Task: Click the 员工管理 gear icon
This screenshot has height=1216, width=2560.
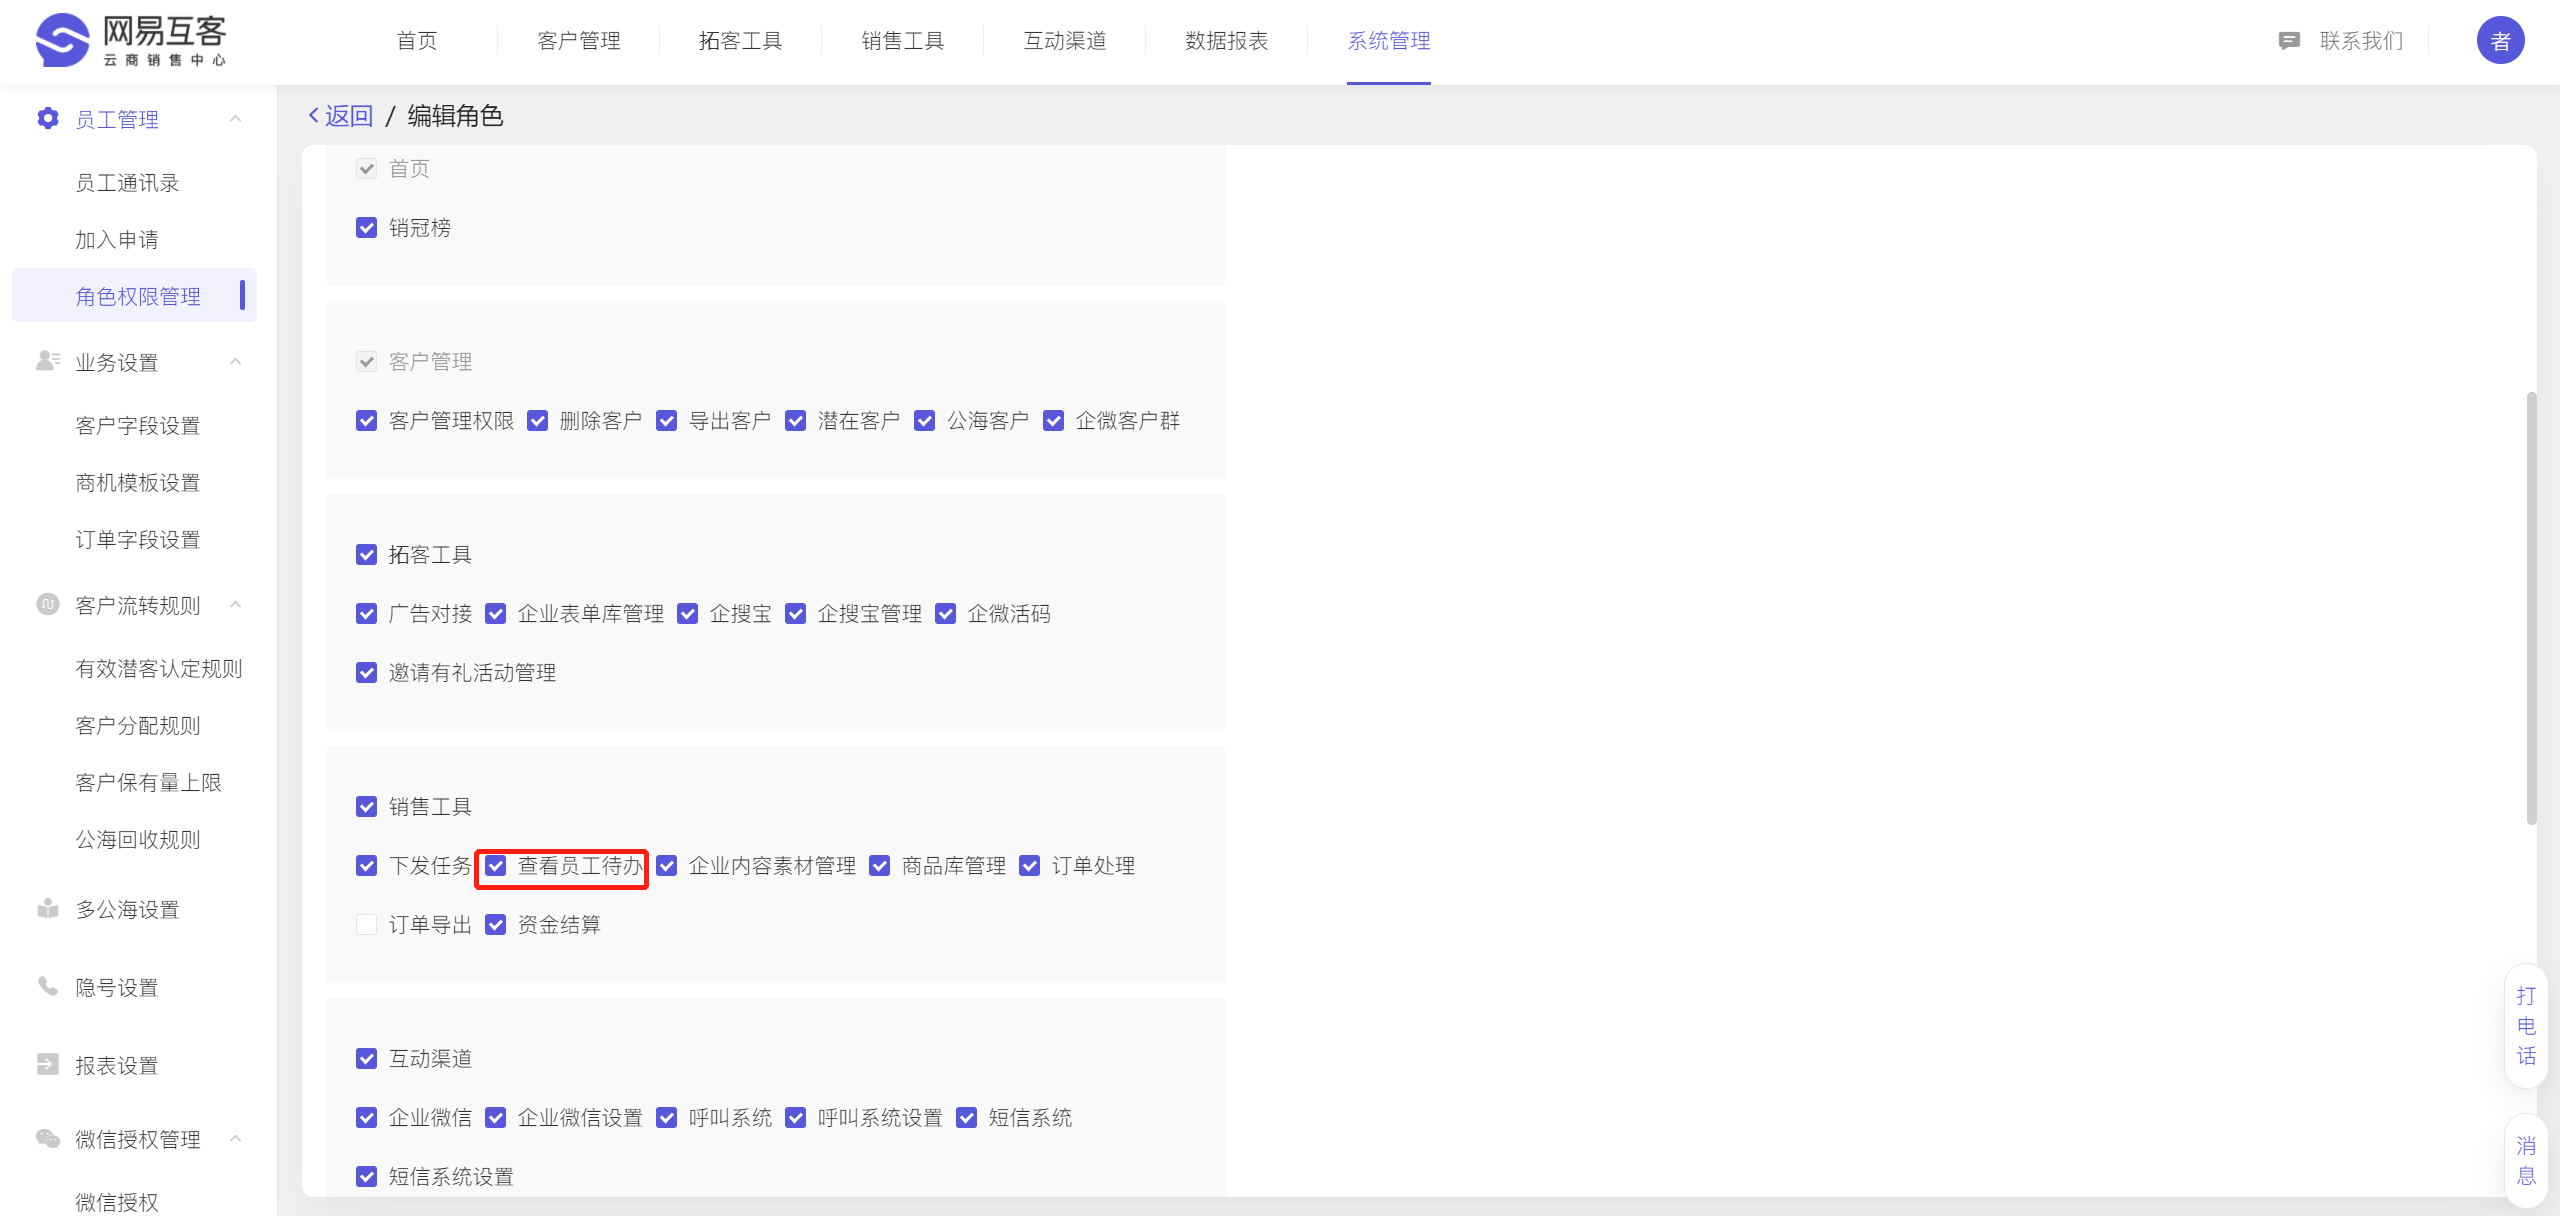Action: 47,119
